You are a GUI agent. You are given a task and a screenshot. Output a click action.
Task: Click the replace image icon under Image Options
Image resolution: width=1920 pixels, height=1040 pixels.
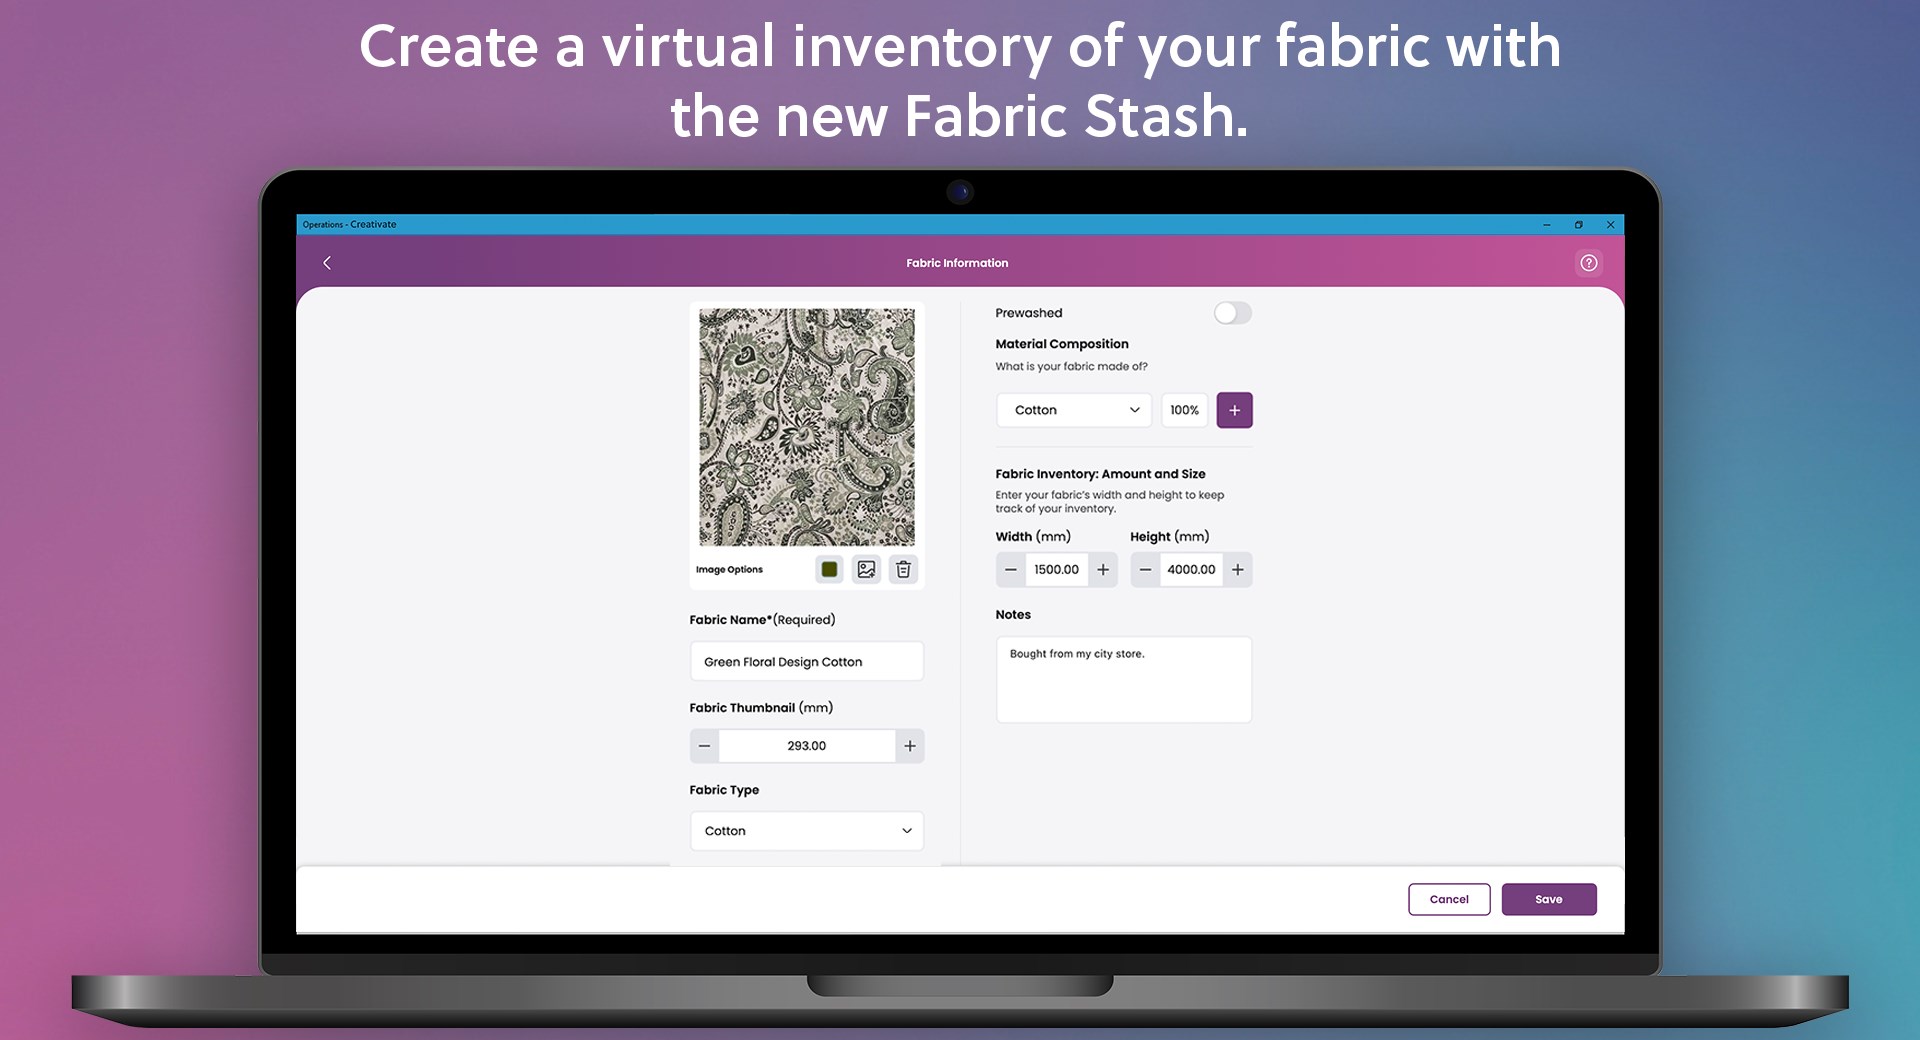tap(866, 569)
